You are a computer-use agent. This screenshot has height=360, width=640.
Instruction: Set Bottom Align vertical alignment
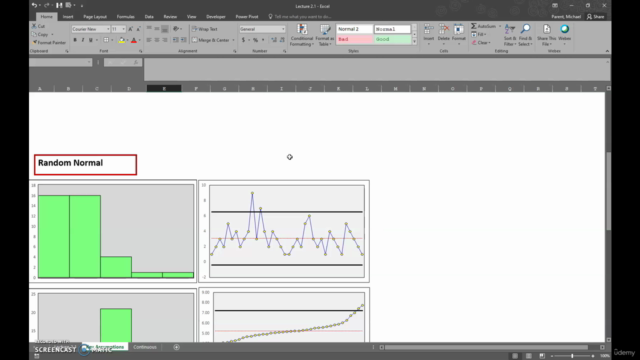click(x=165, y=29)
